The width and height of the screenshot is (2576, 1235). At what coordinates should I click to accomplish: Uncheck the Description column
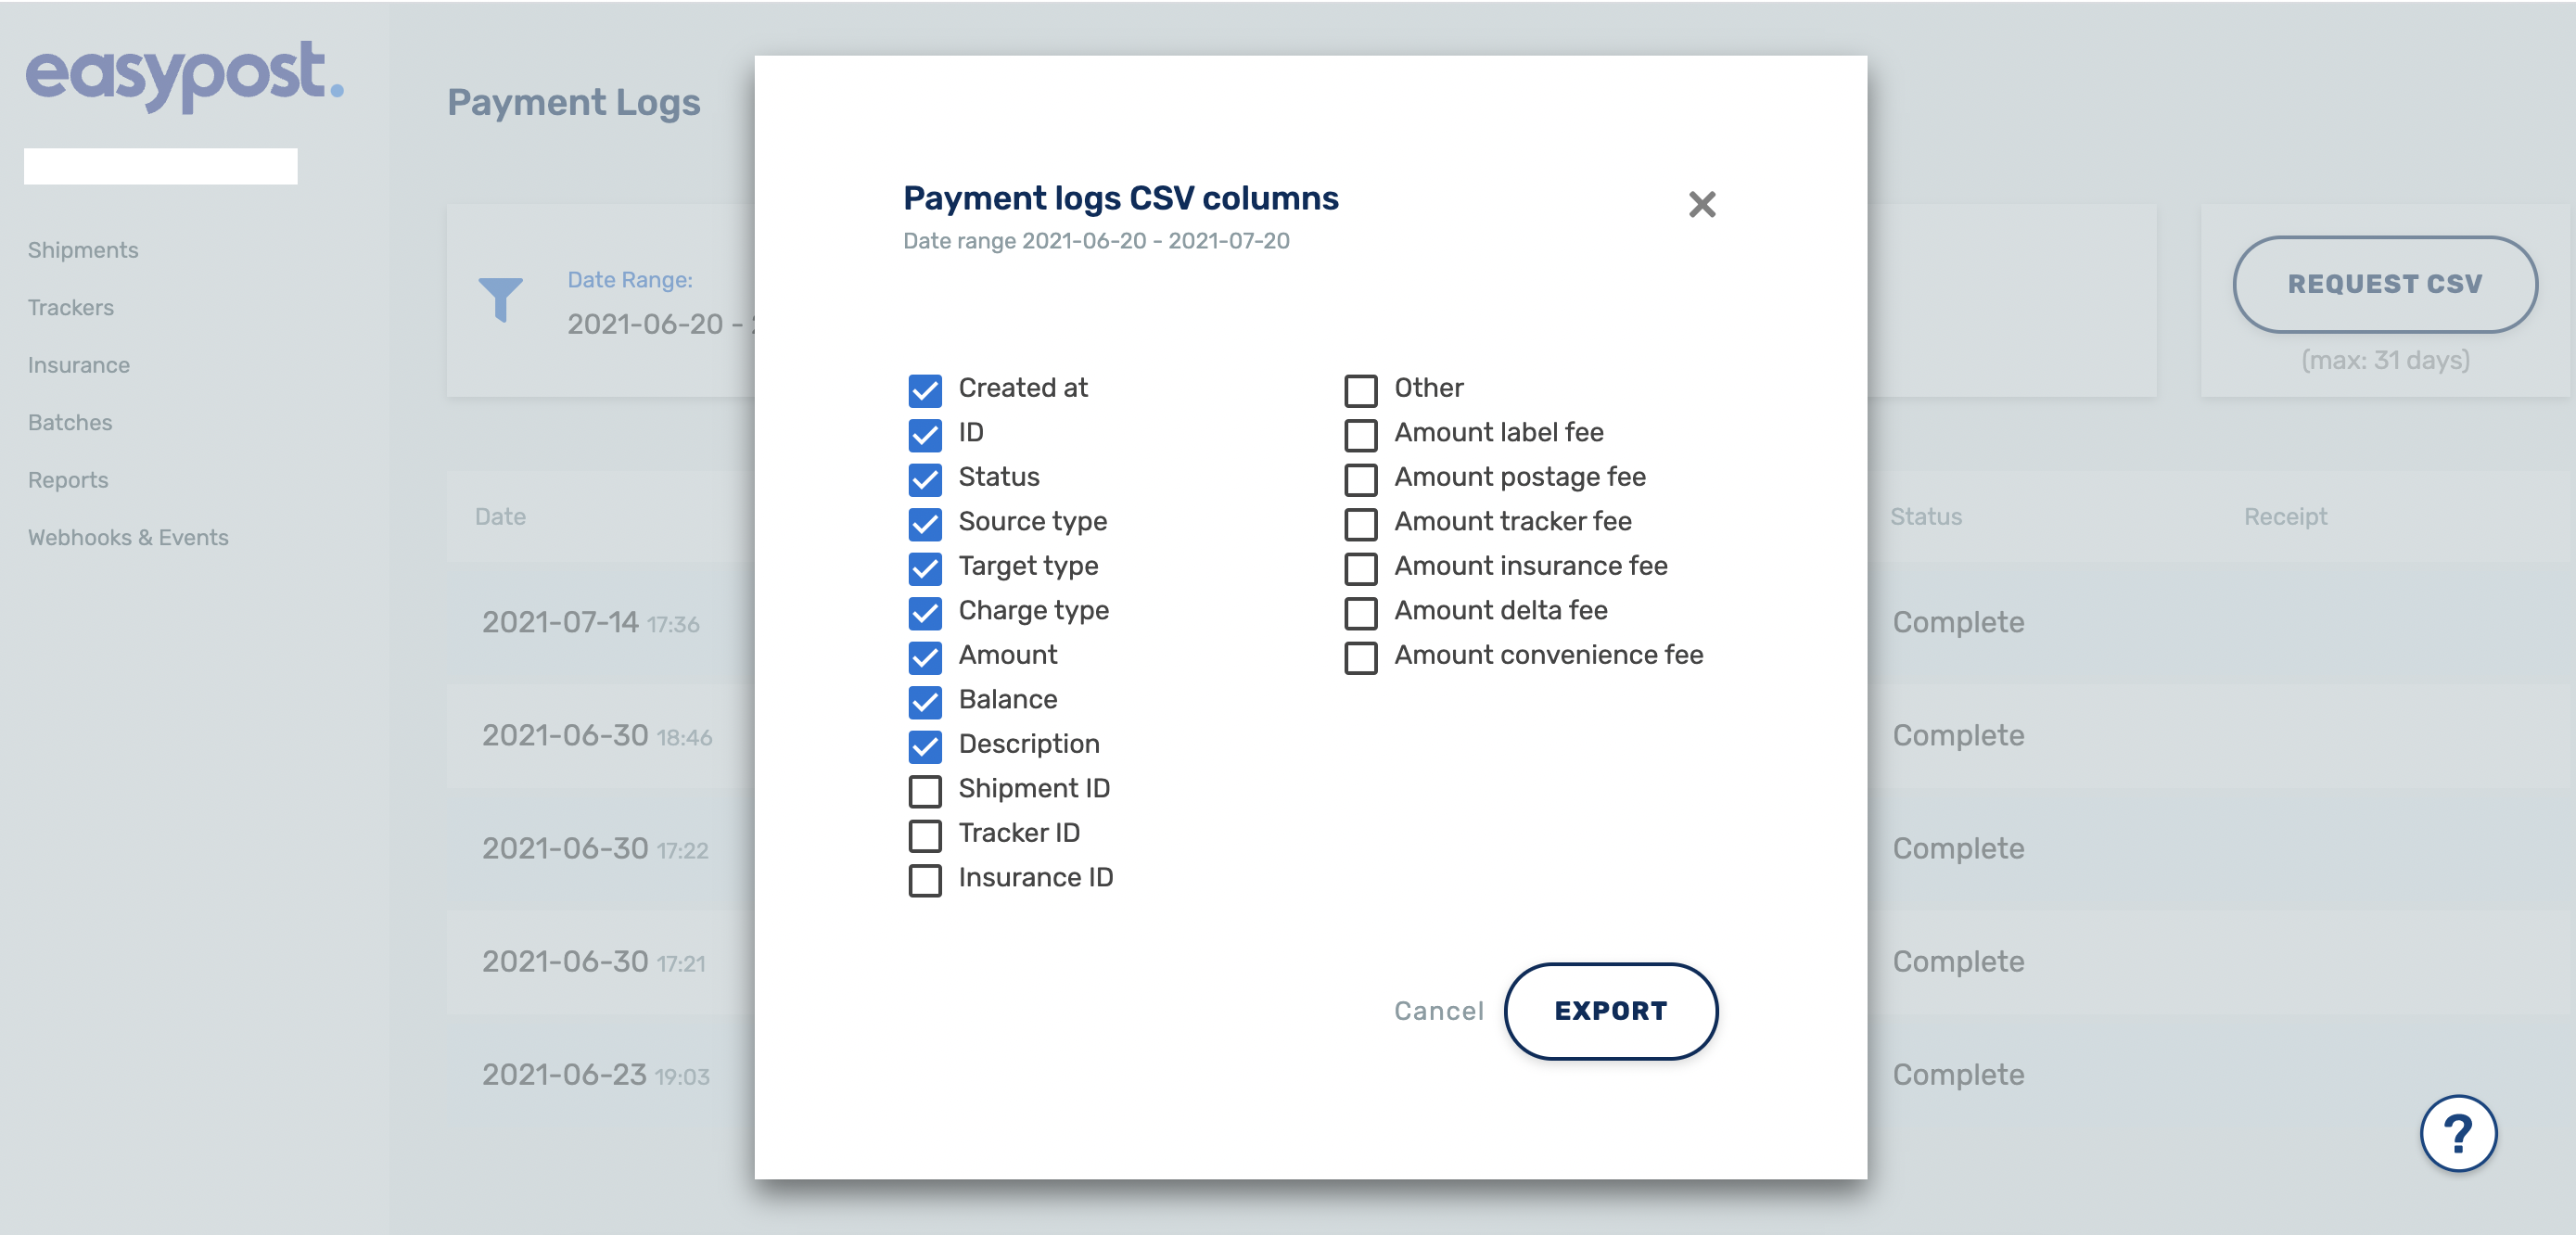(x=924, y=746)
